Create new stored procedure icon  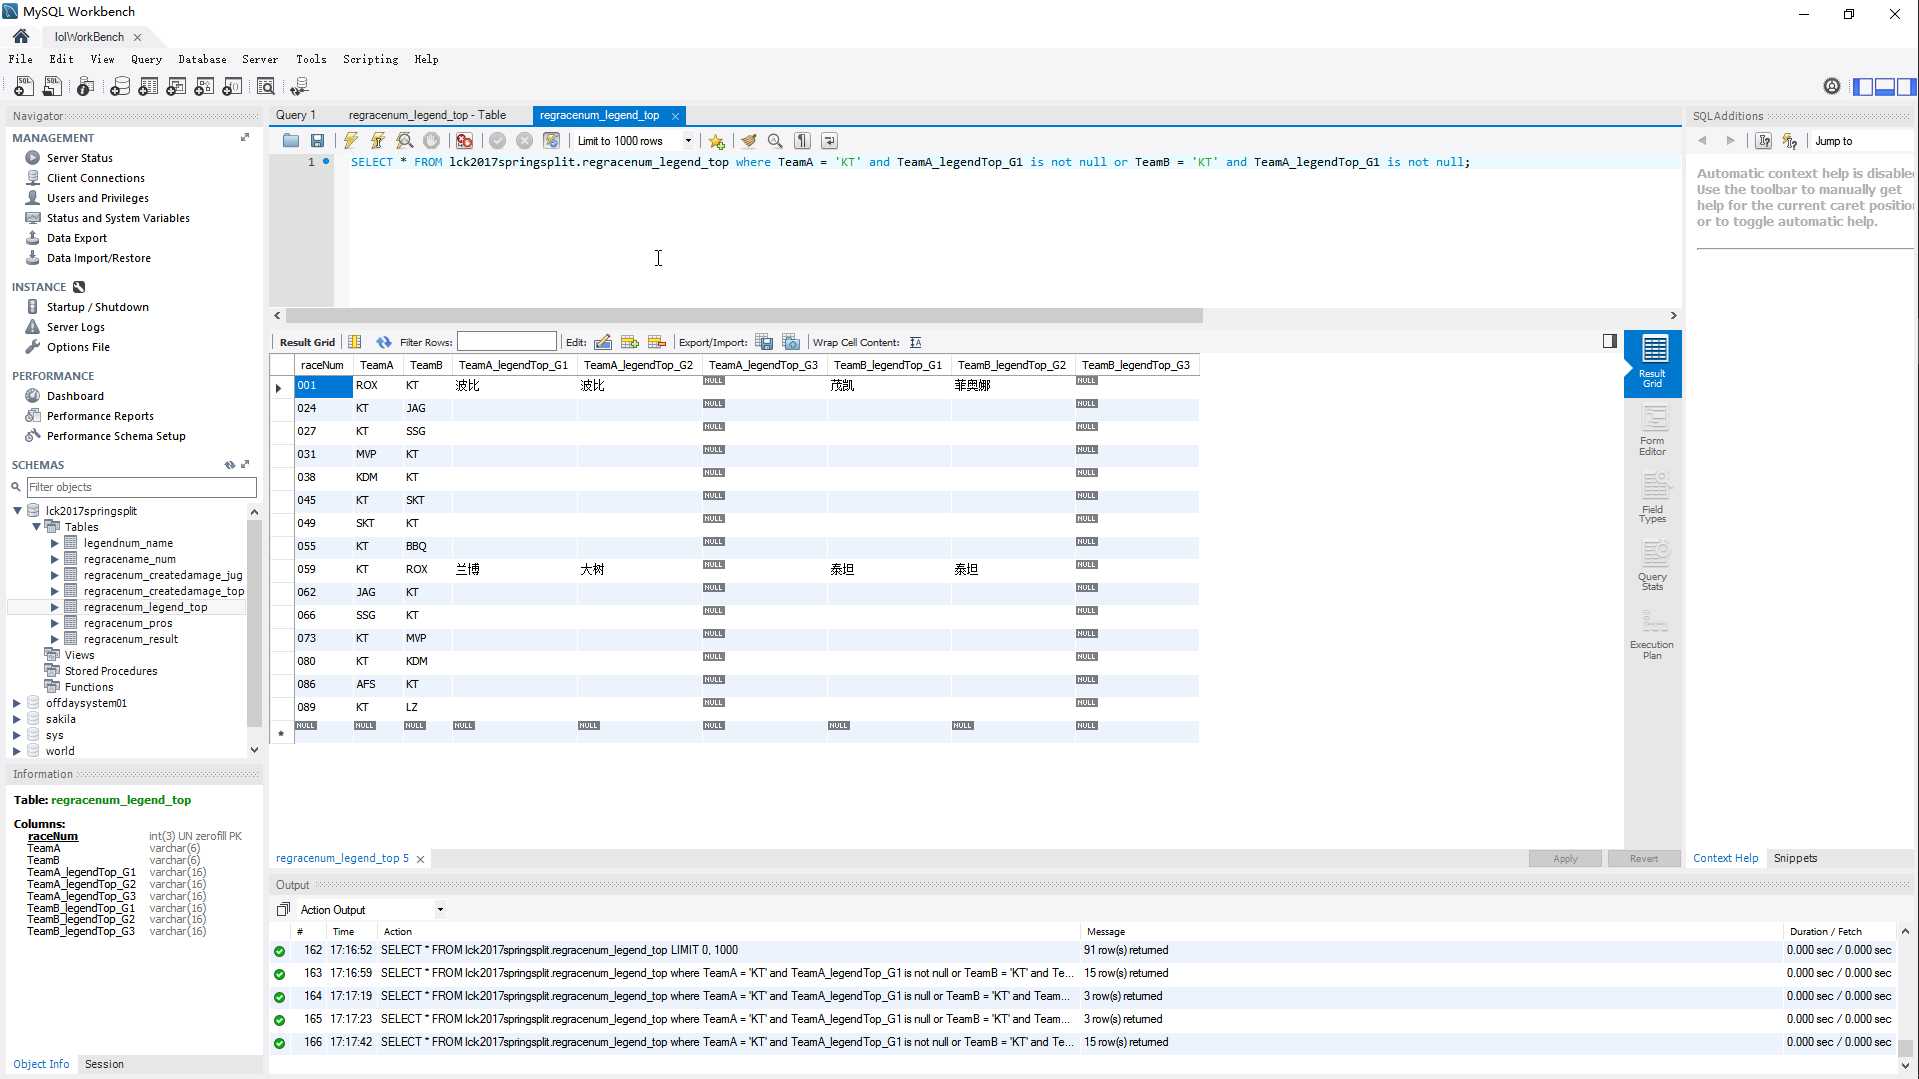[204, 87]
